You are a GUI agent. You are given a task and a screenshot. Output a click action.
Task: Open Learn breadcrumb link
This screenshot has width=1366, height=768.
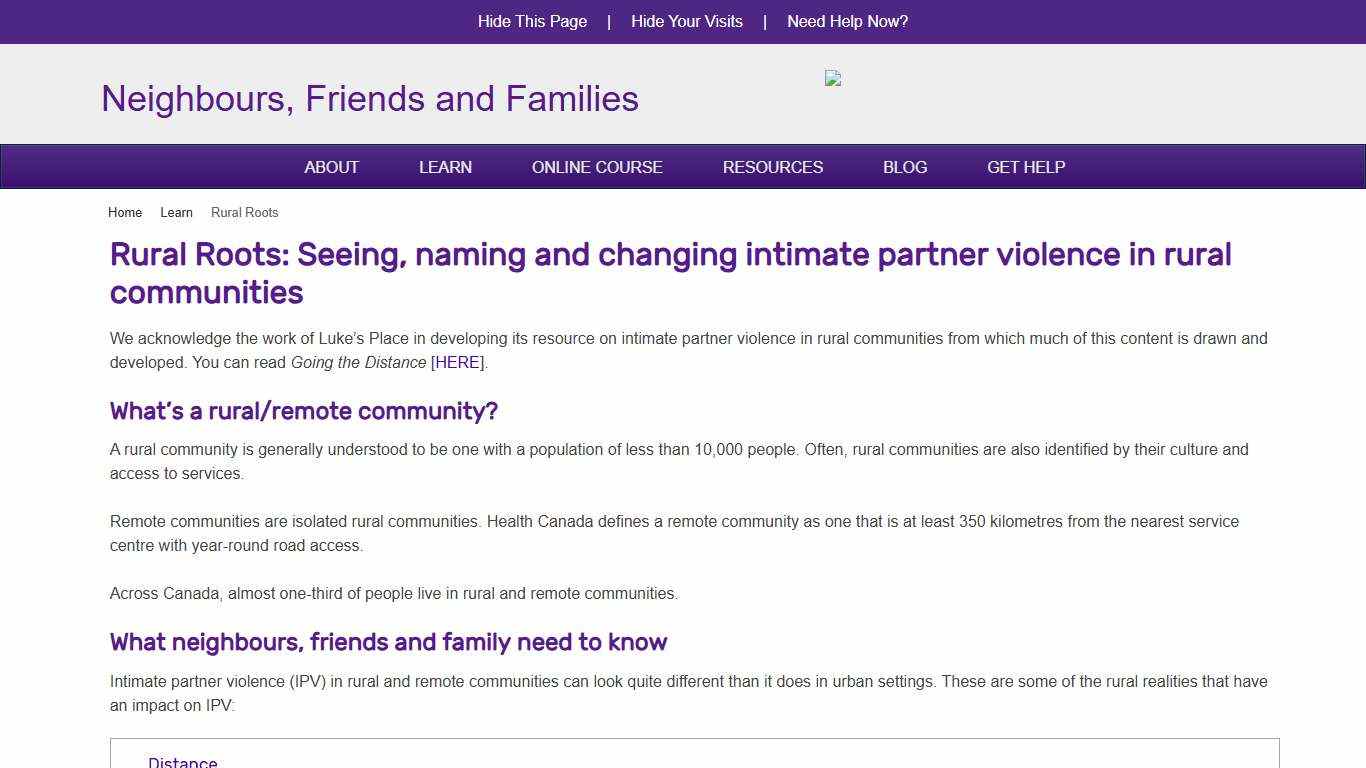pos(176,212)
